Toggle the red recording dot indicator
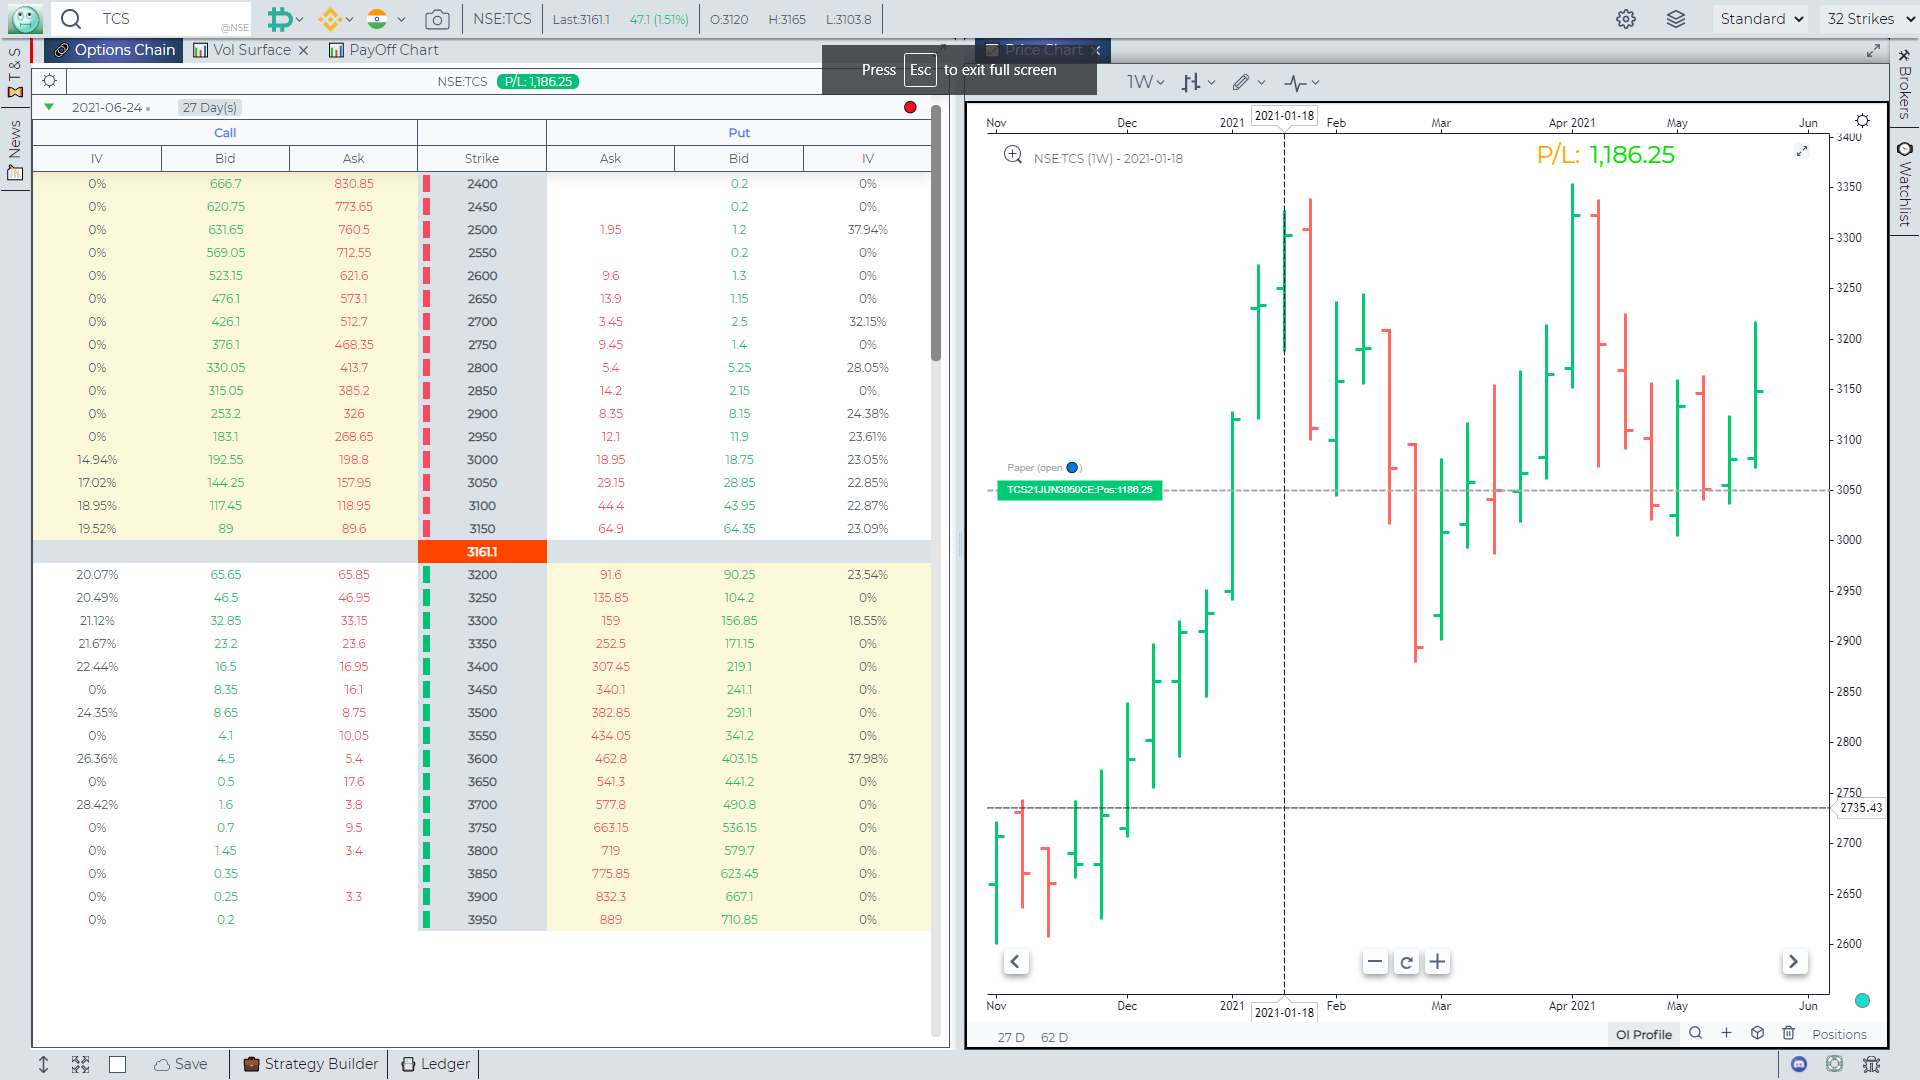This screenshot has width=1920, height=1080. point(910,107)
